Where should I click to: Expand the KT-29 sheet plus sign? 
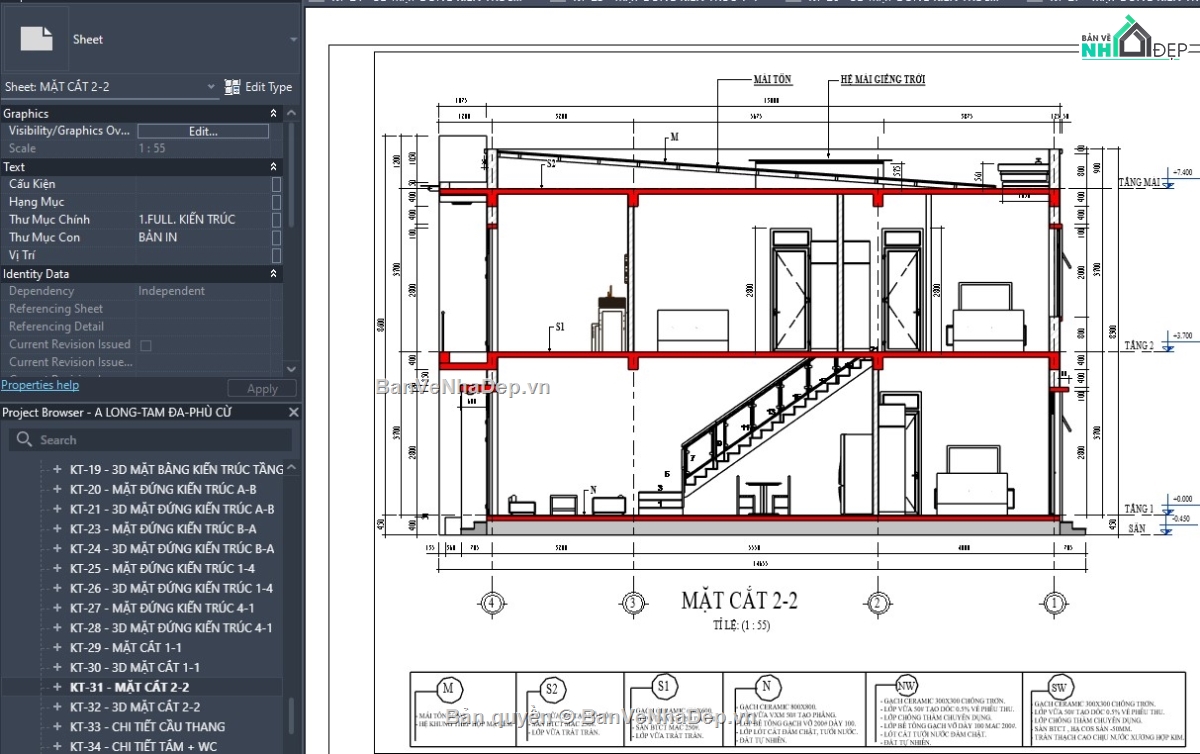click(x=57, y=647)
